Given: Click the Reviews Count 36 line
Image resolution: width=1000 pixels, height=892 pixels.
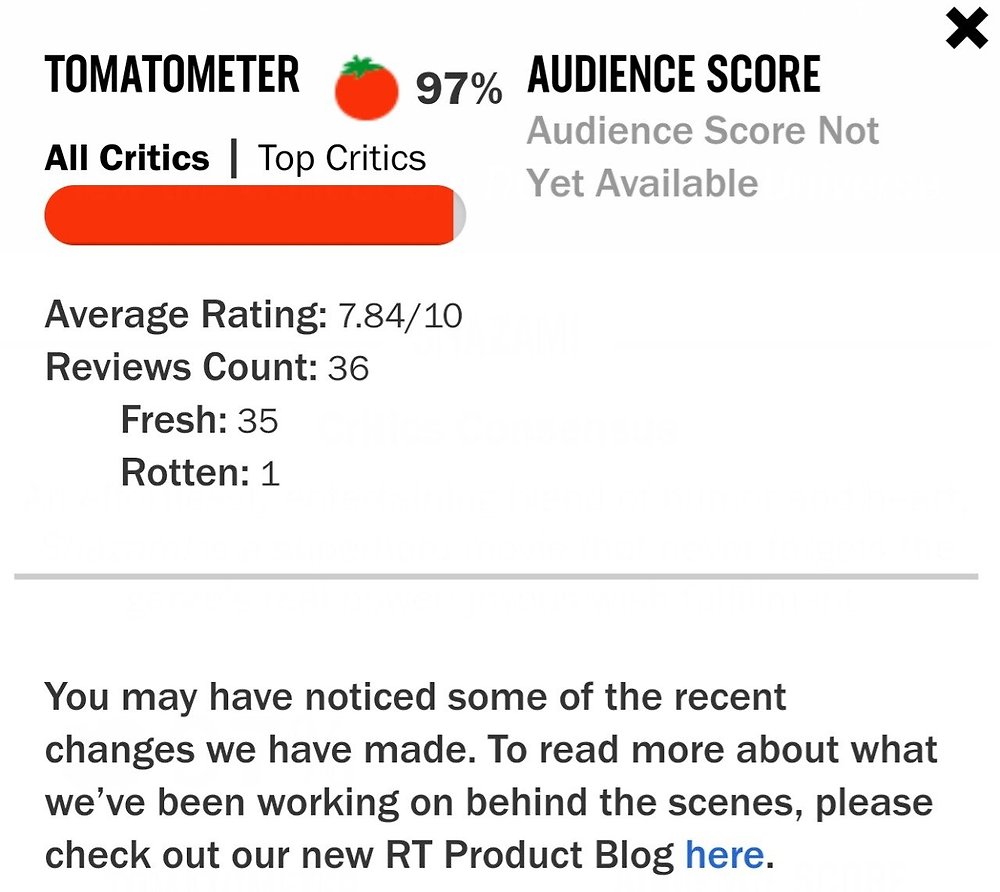Looking at the screenshot, I should point(207,368).
